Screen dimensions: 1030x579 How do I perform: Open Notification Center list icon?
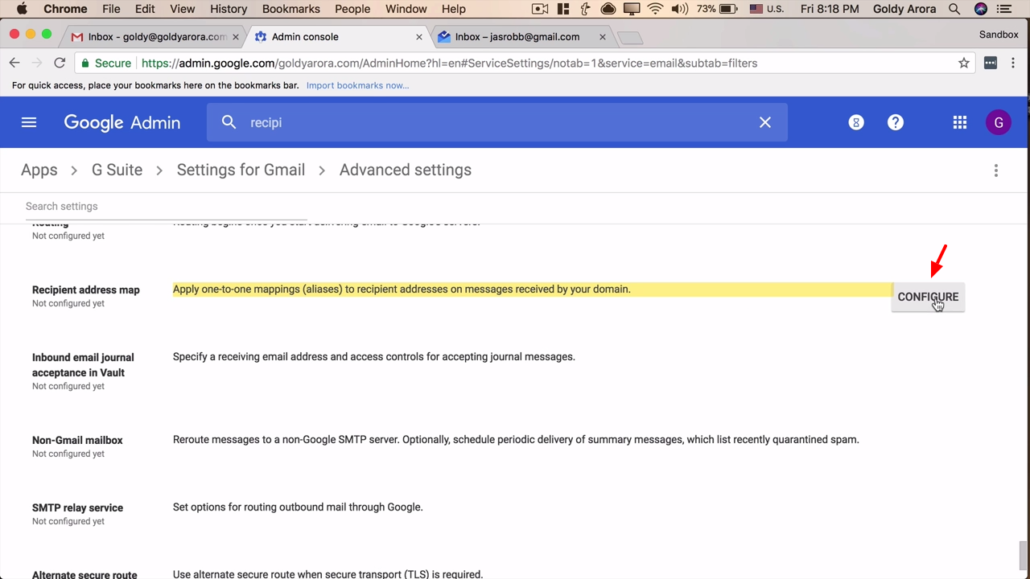pos(1005,9)
